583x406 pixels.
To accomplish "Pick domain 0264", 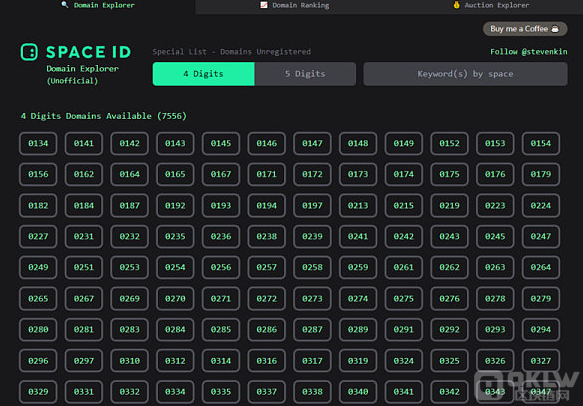I will (541, 267).
